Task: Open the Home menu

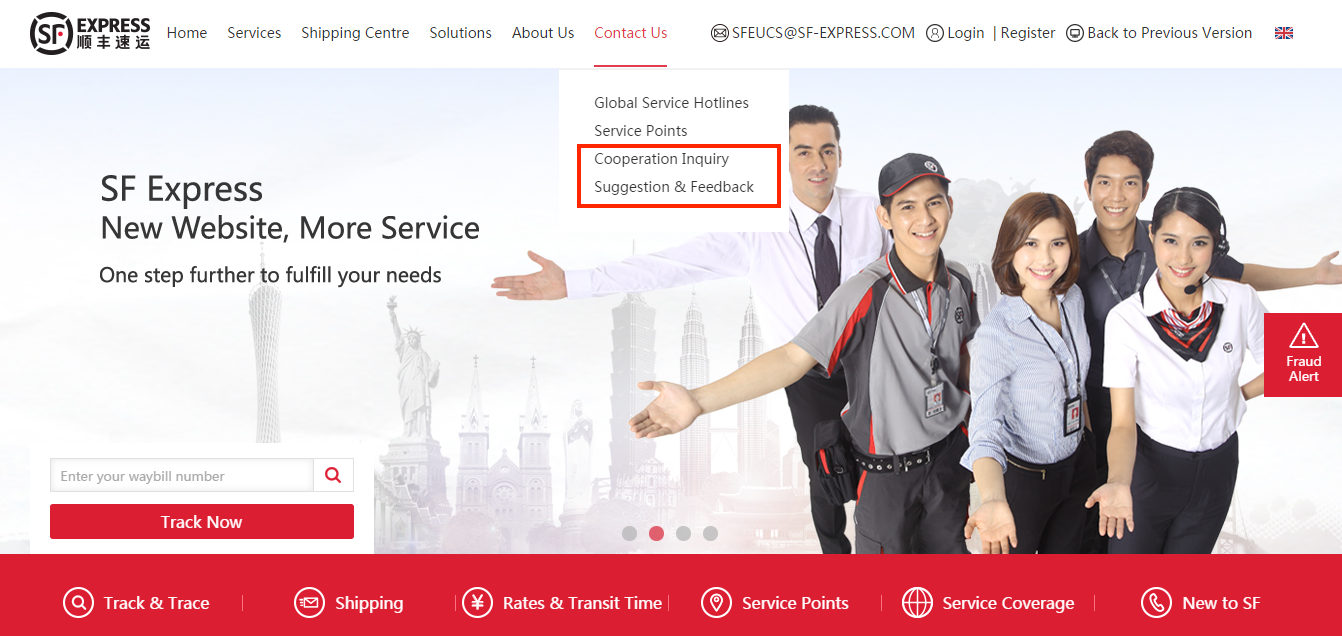Action: click(x=187, y=33)
